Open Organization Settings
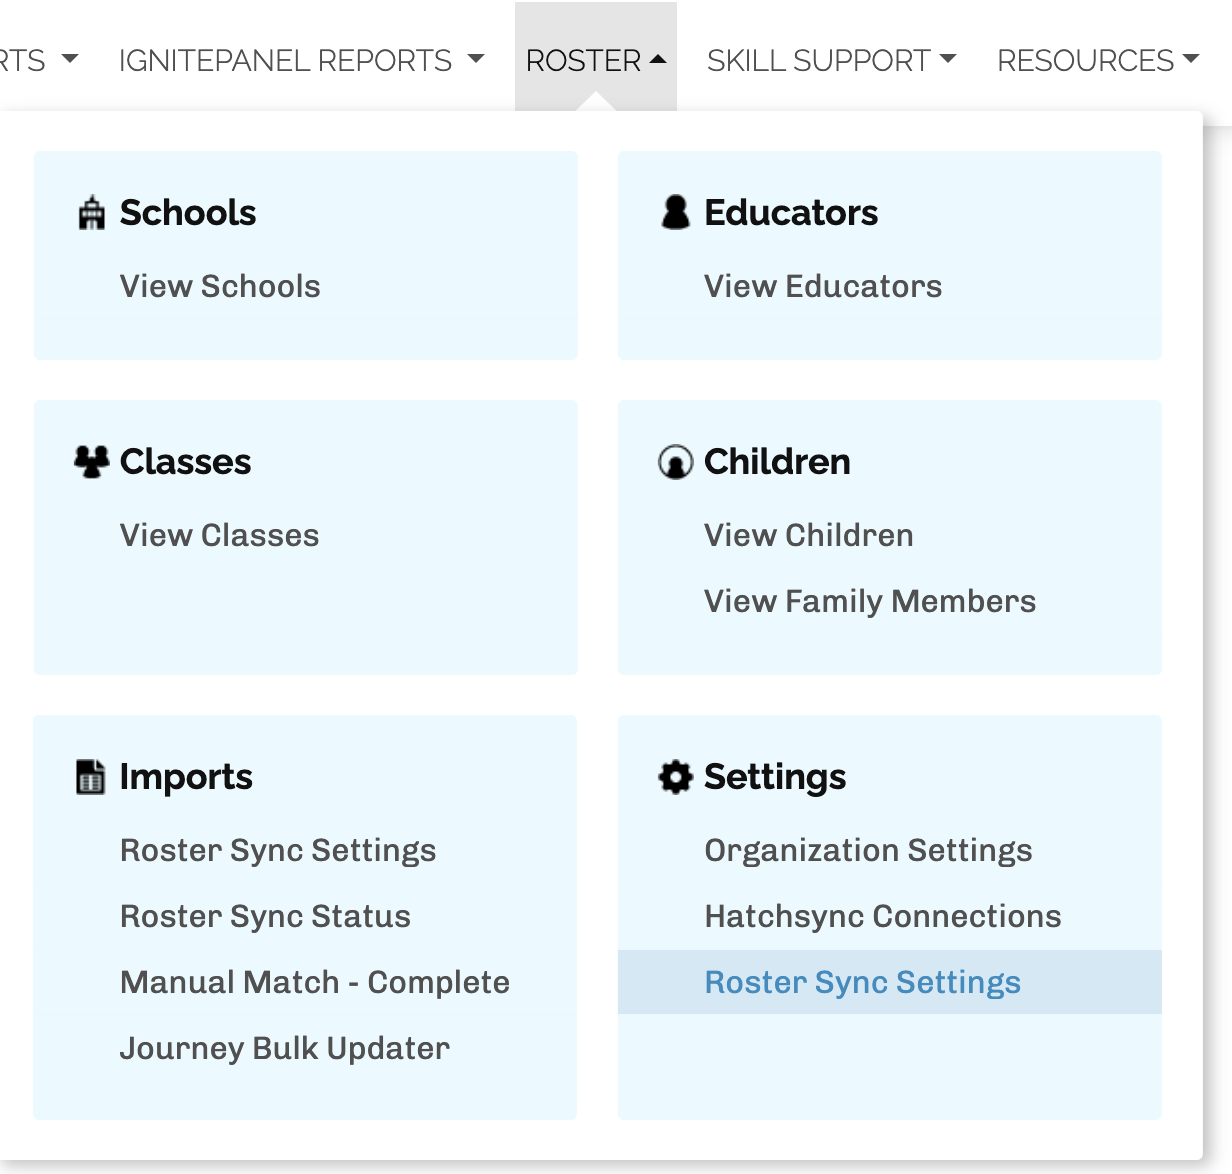 [x=869, y=850]
